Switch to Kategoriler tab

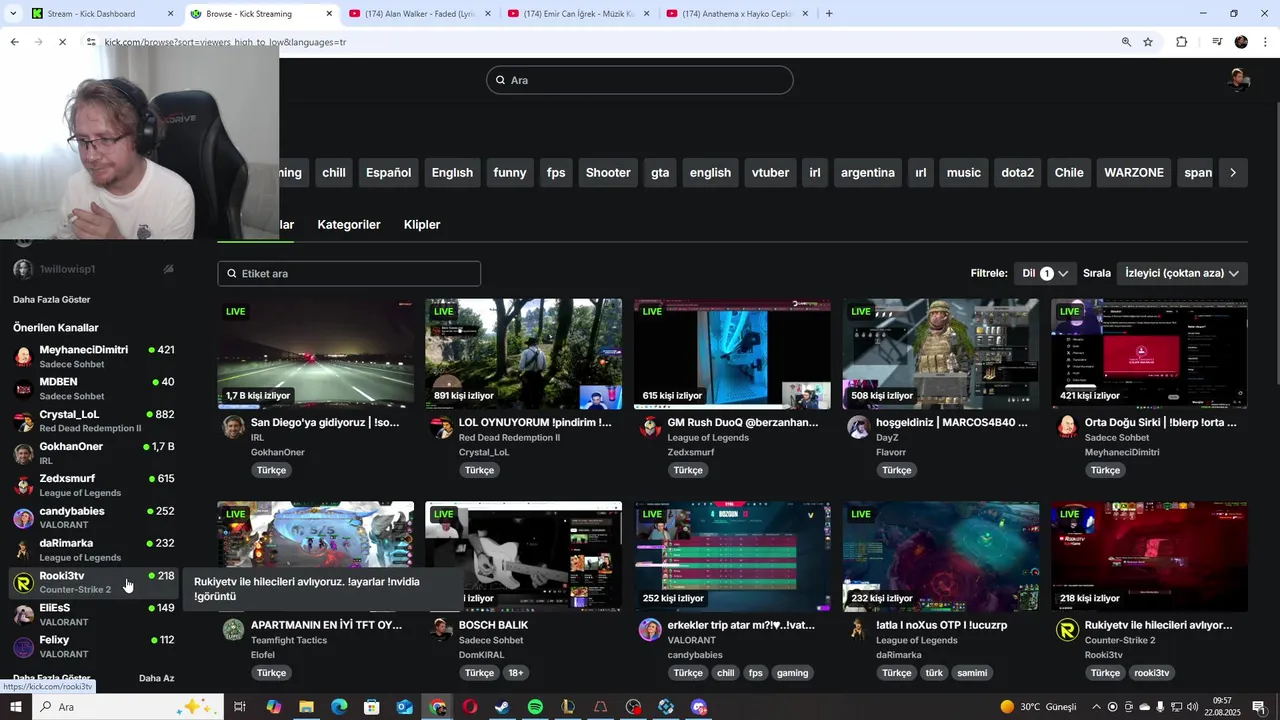click(349, 225)
